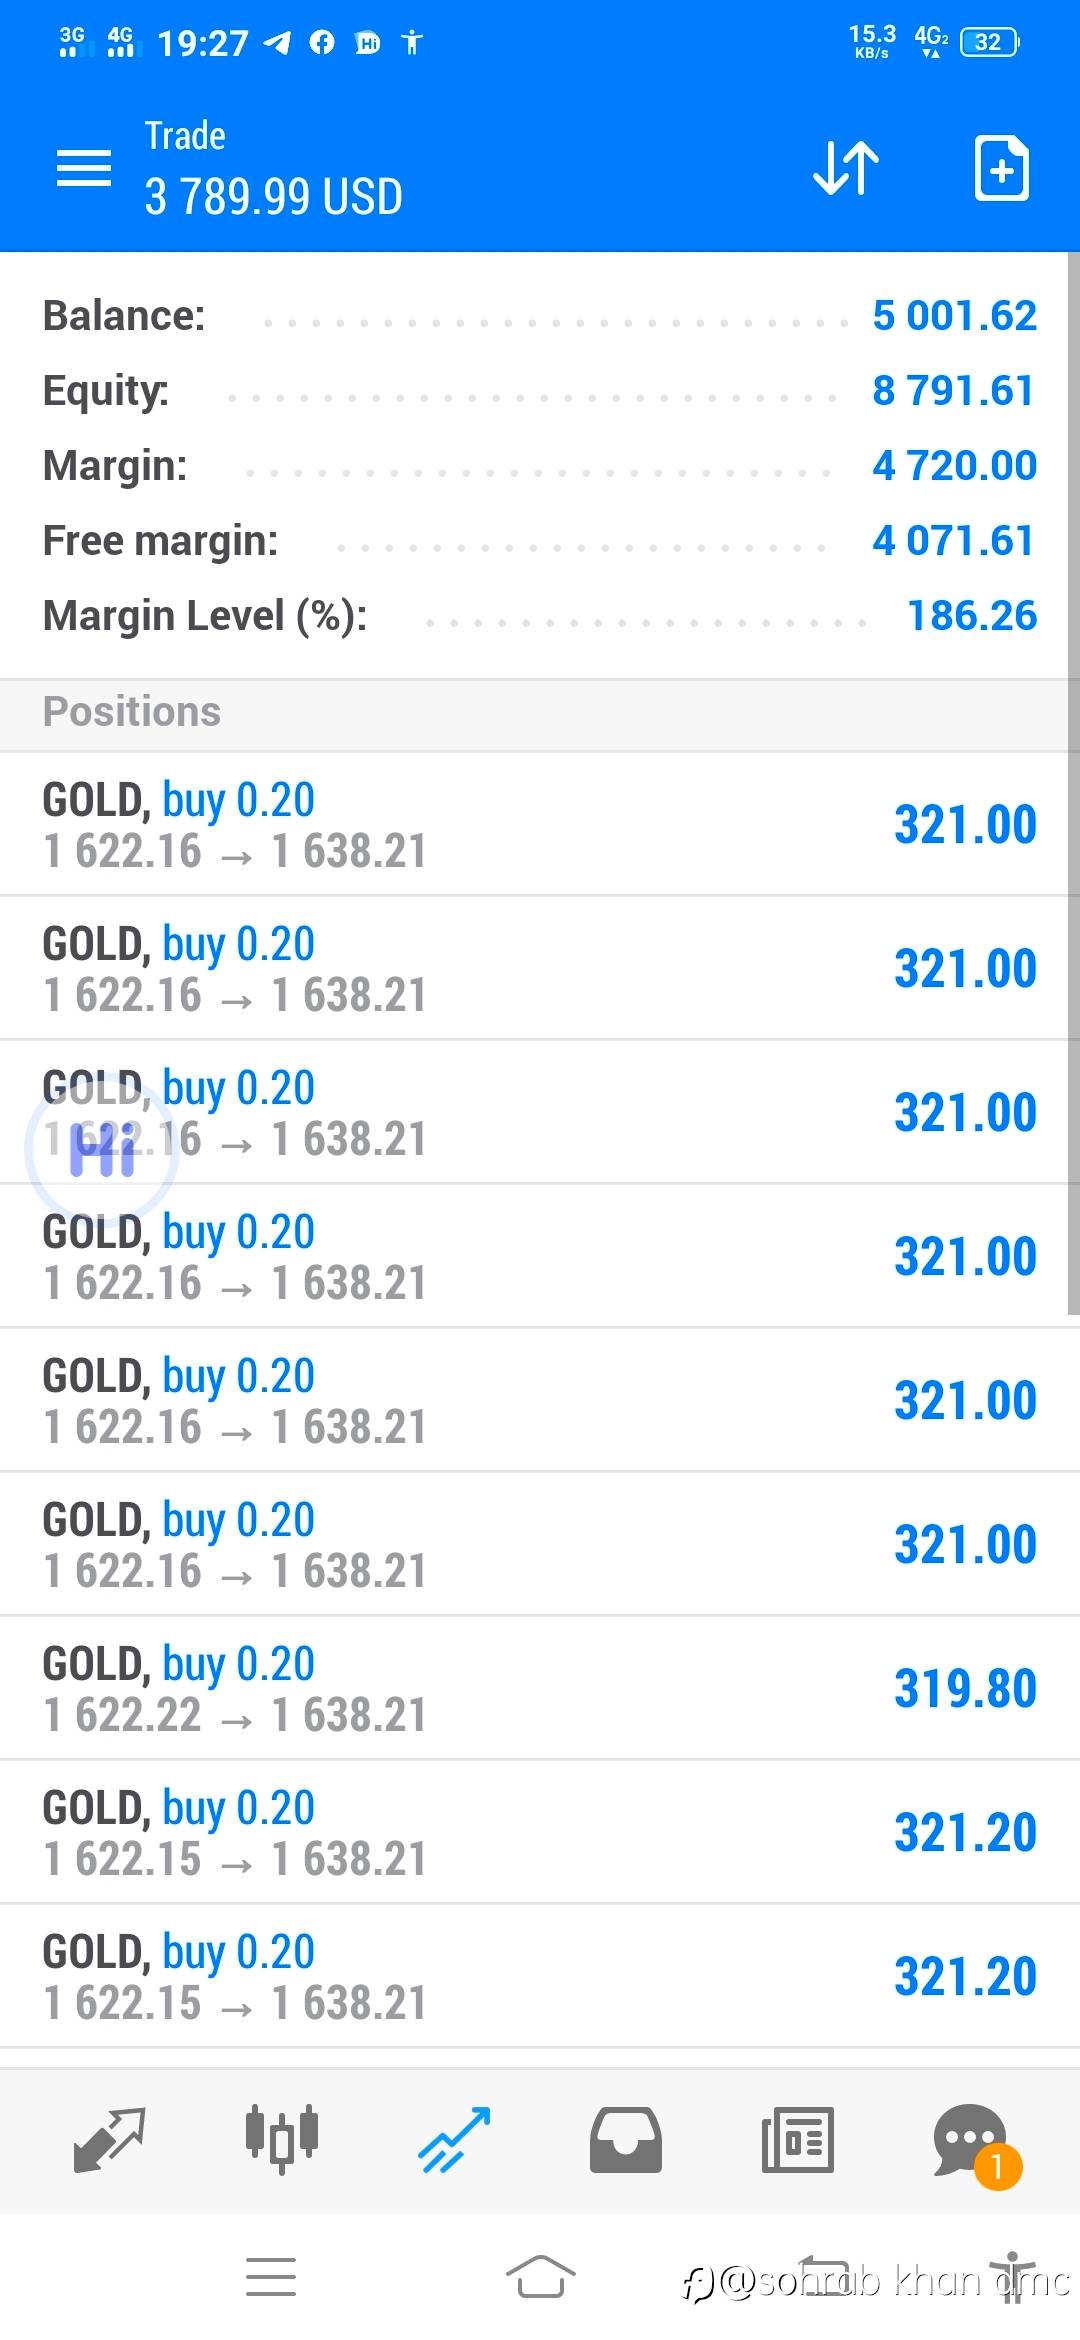Select the Trade trending-arrow tab
Screen dimensions: 1080x2340
pyautogui.click(x=454, y=2139)
